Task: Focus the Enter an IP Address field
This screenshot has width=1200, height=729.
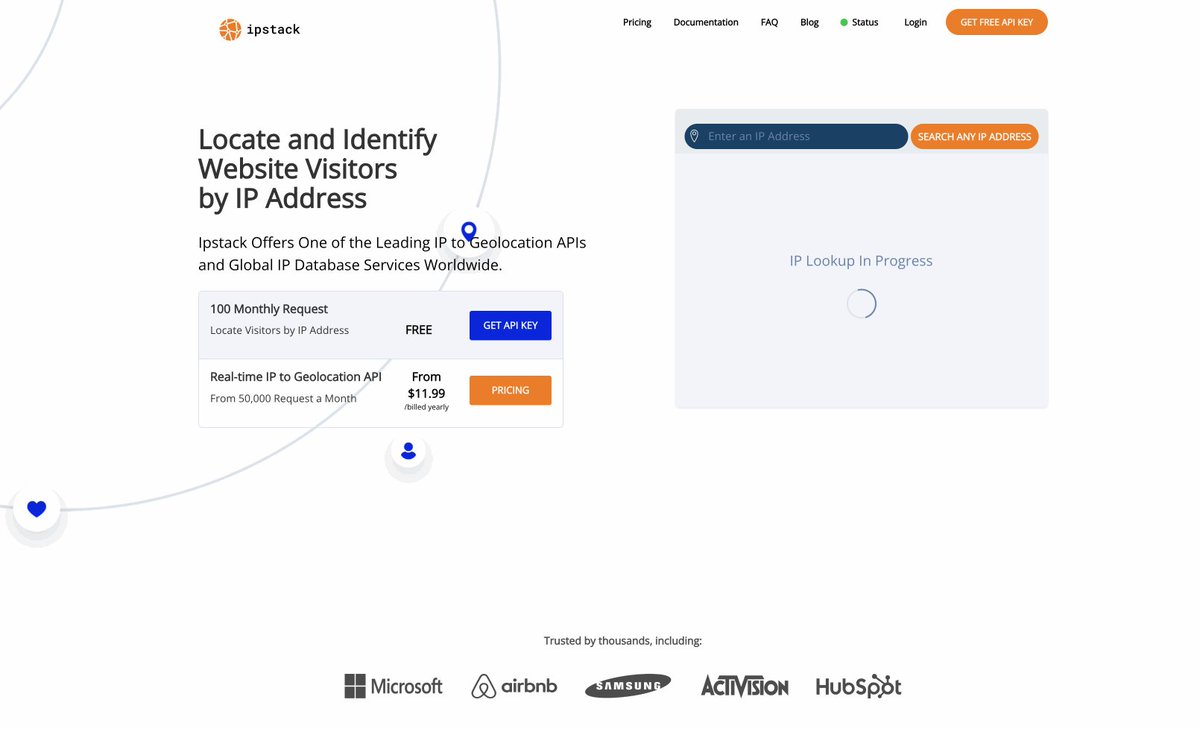Action: click(796, 136)
